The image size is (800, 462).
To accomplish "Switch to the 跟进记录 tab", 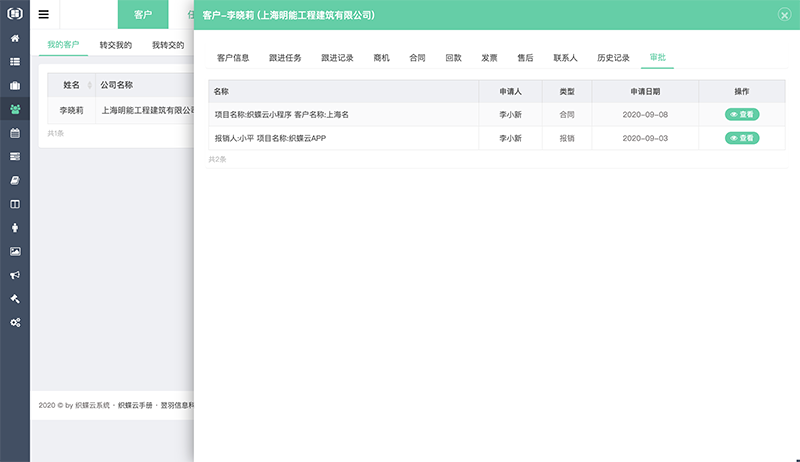I will [337, 58].
